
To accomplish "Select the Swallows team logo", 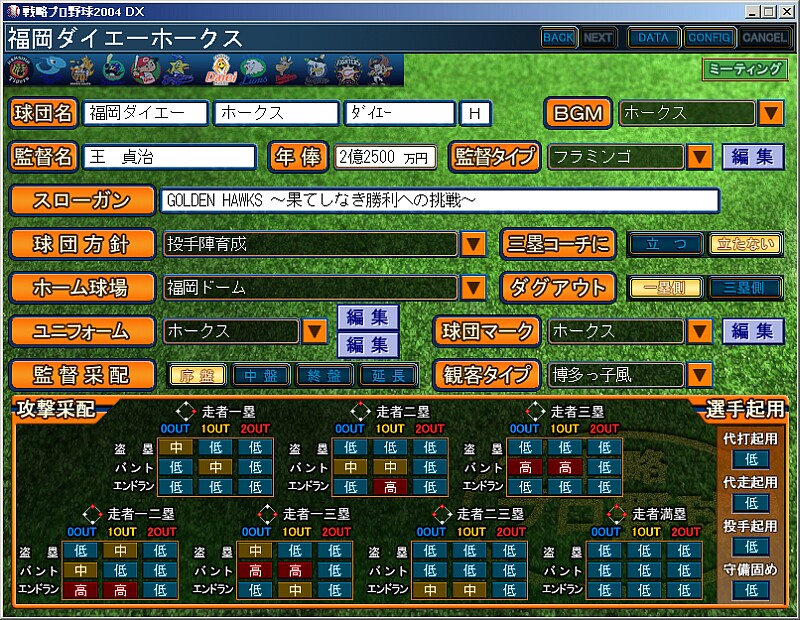I will (112, 70).
